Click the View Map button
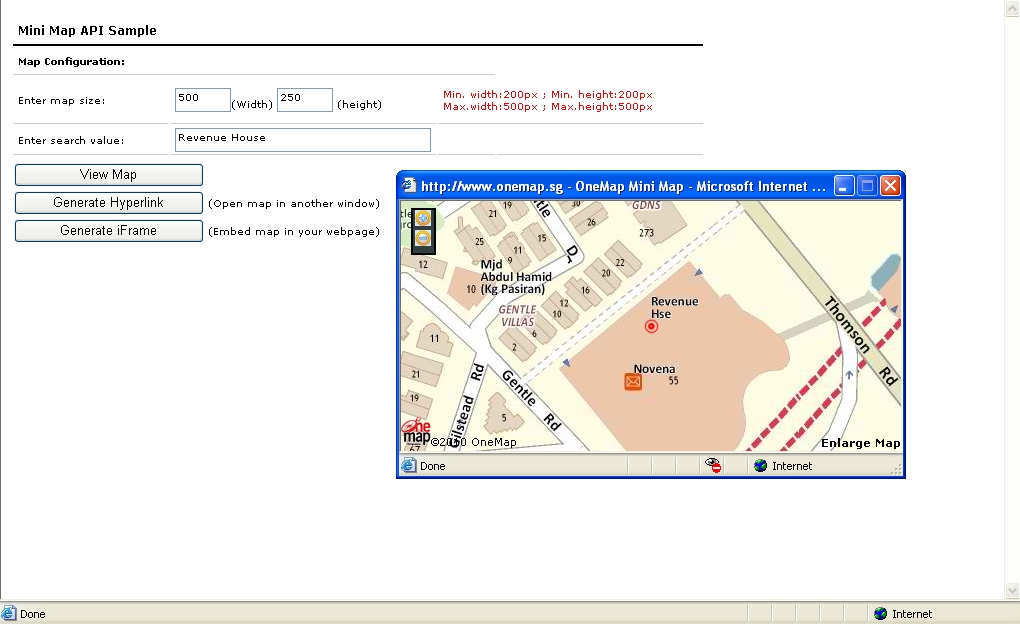This screenshot has width=1020, height=624. pos(109,174)
